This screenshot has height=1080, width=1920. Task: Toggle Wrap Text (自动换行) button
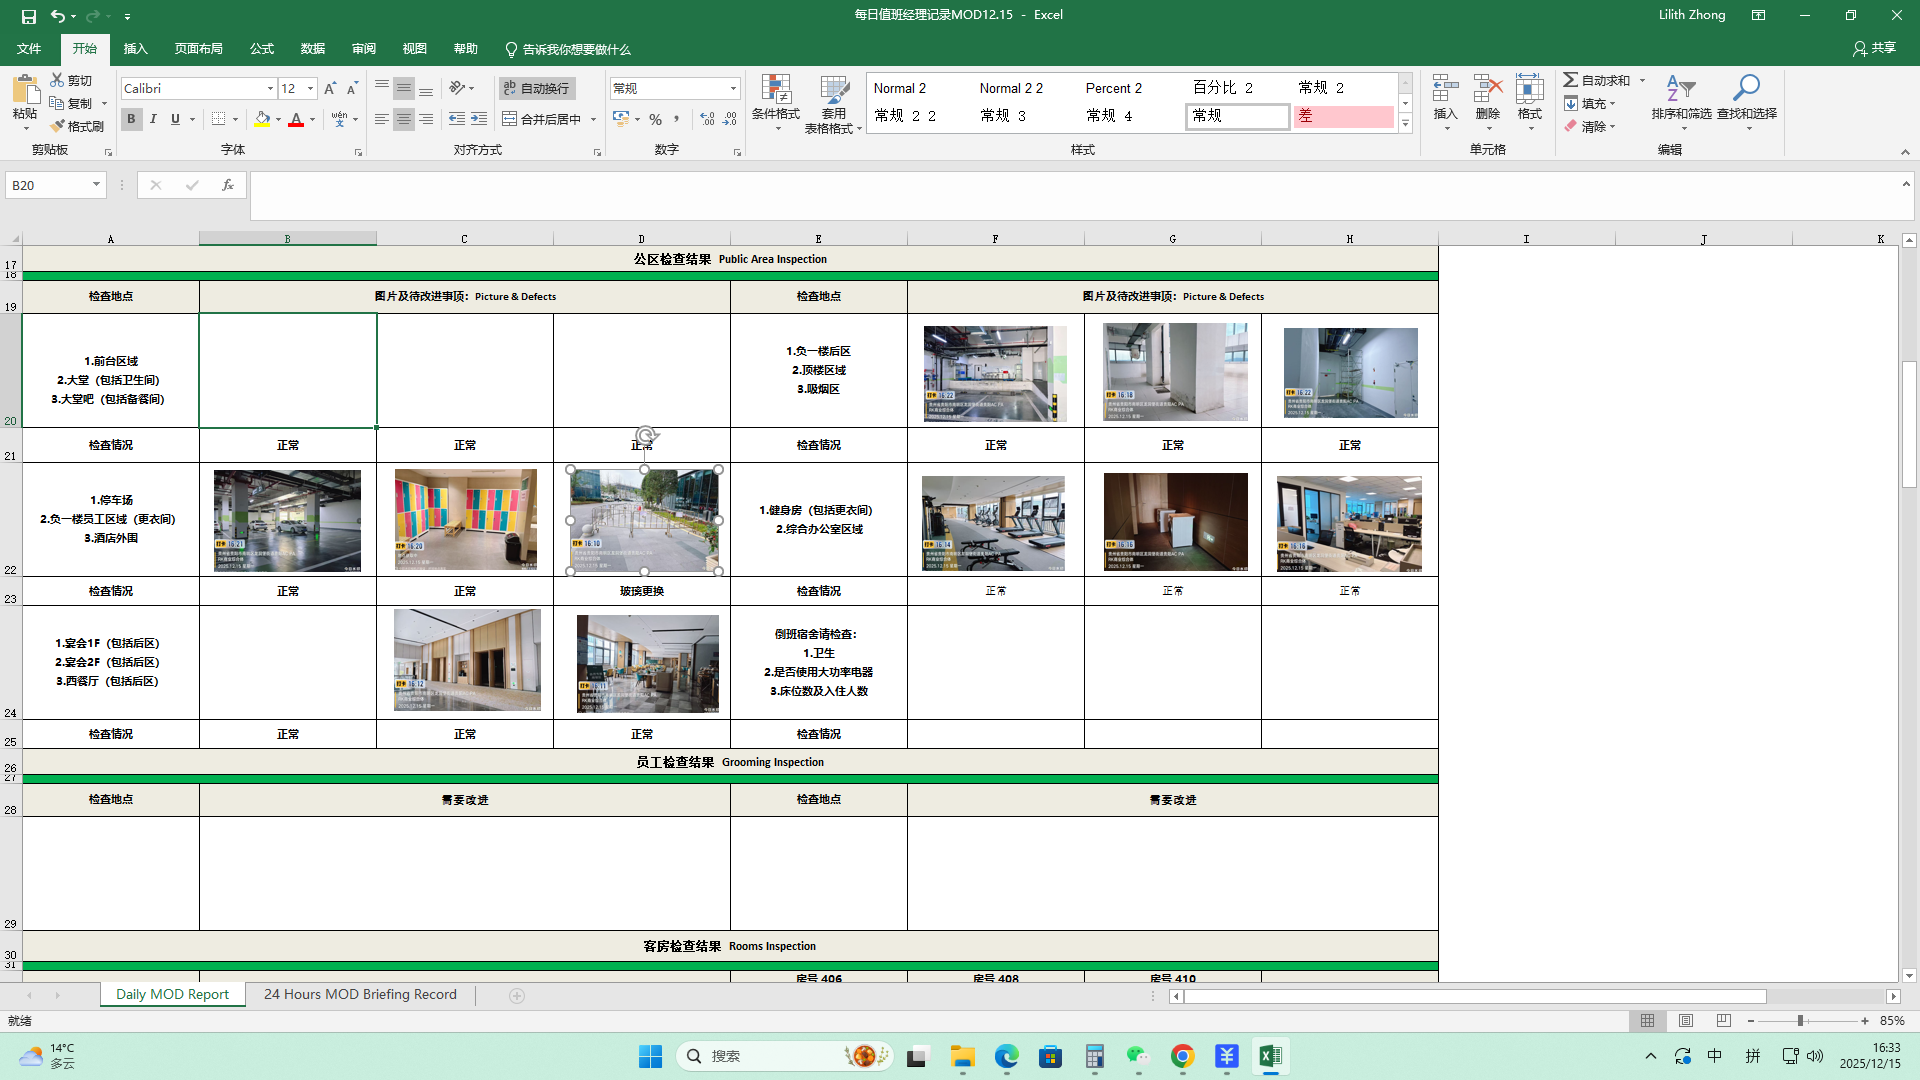point(537,88)
